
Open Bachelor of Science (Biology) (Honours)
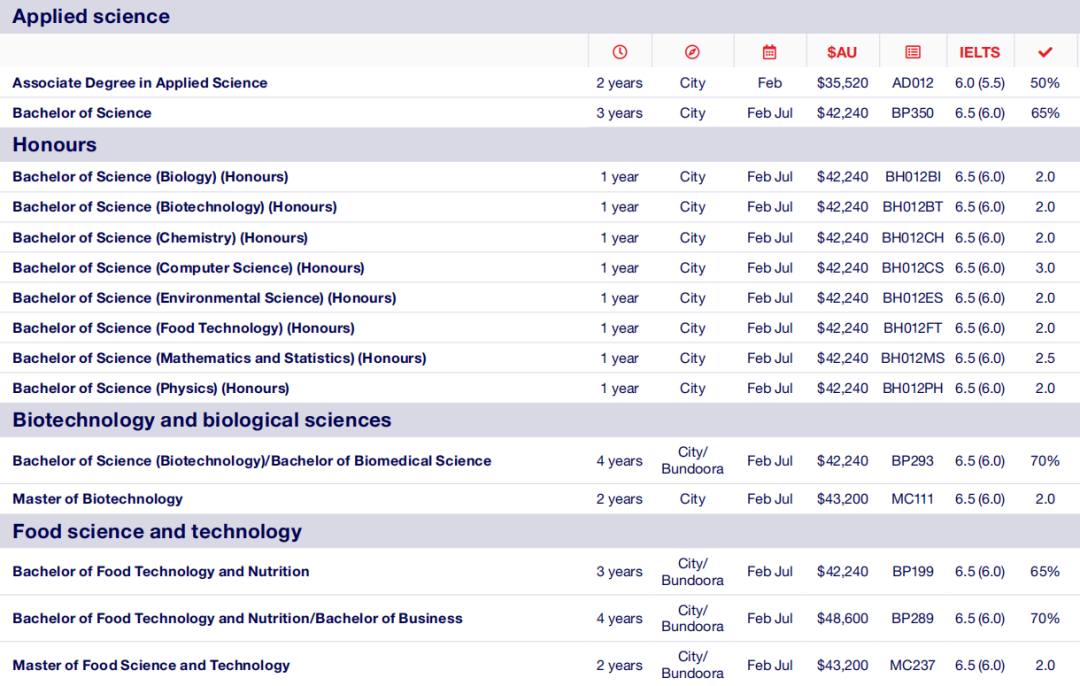coord(150,177)
